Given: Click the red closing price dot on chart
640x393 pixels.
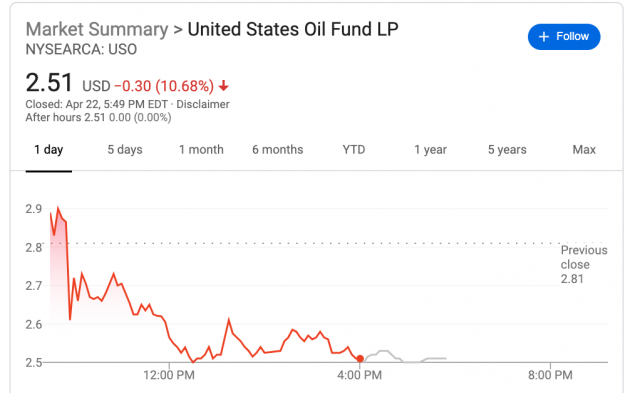Looking at the screenshot, I should [360, 359].
